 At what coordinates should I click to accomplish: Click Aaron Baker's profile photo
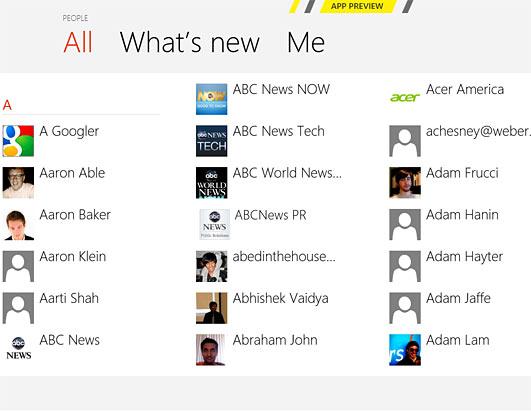point(18,224)
